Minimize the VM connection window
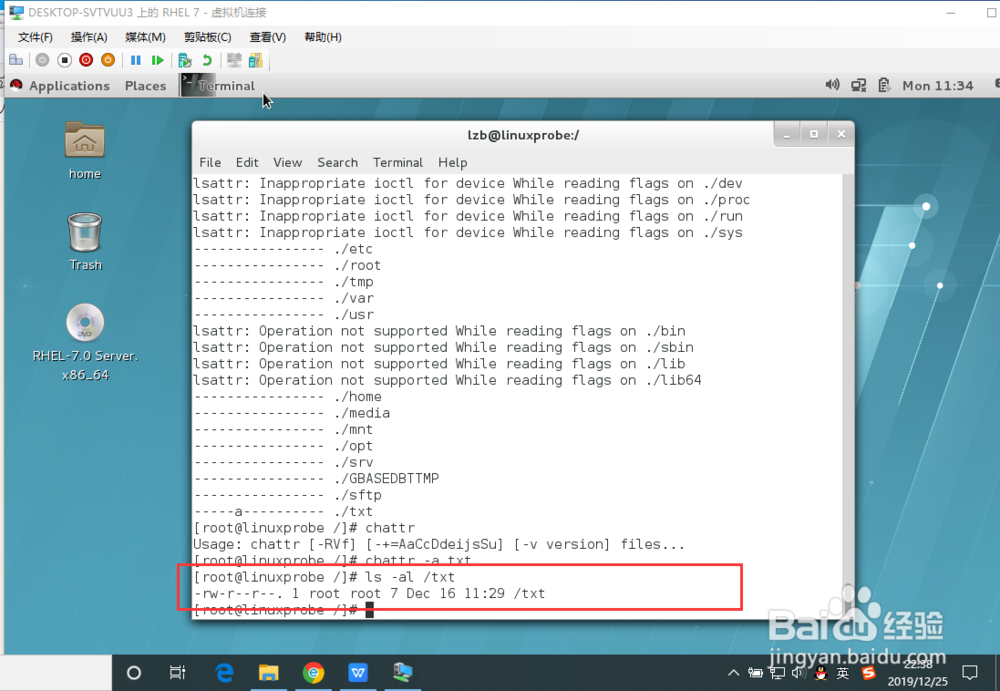Image resolution: width=1000 pixels, height=691 pixels. coord(951,13)
